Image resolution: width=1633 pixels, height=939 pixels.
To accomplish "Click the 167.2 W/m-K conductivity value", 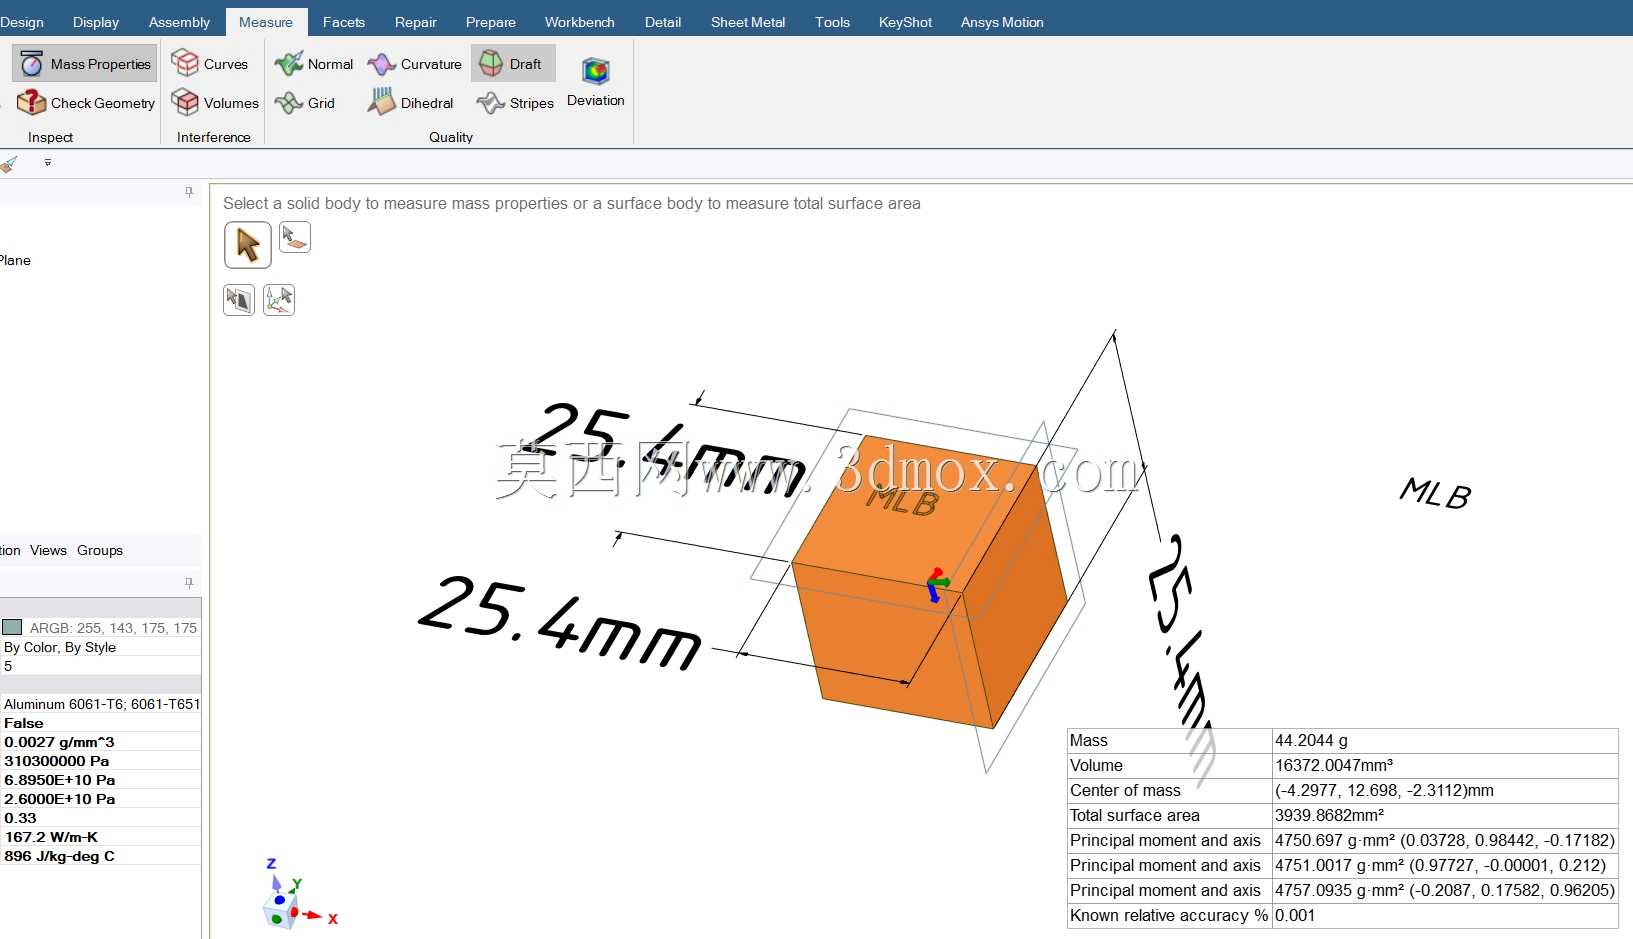I will 51,837.
